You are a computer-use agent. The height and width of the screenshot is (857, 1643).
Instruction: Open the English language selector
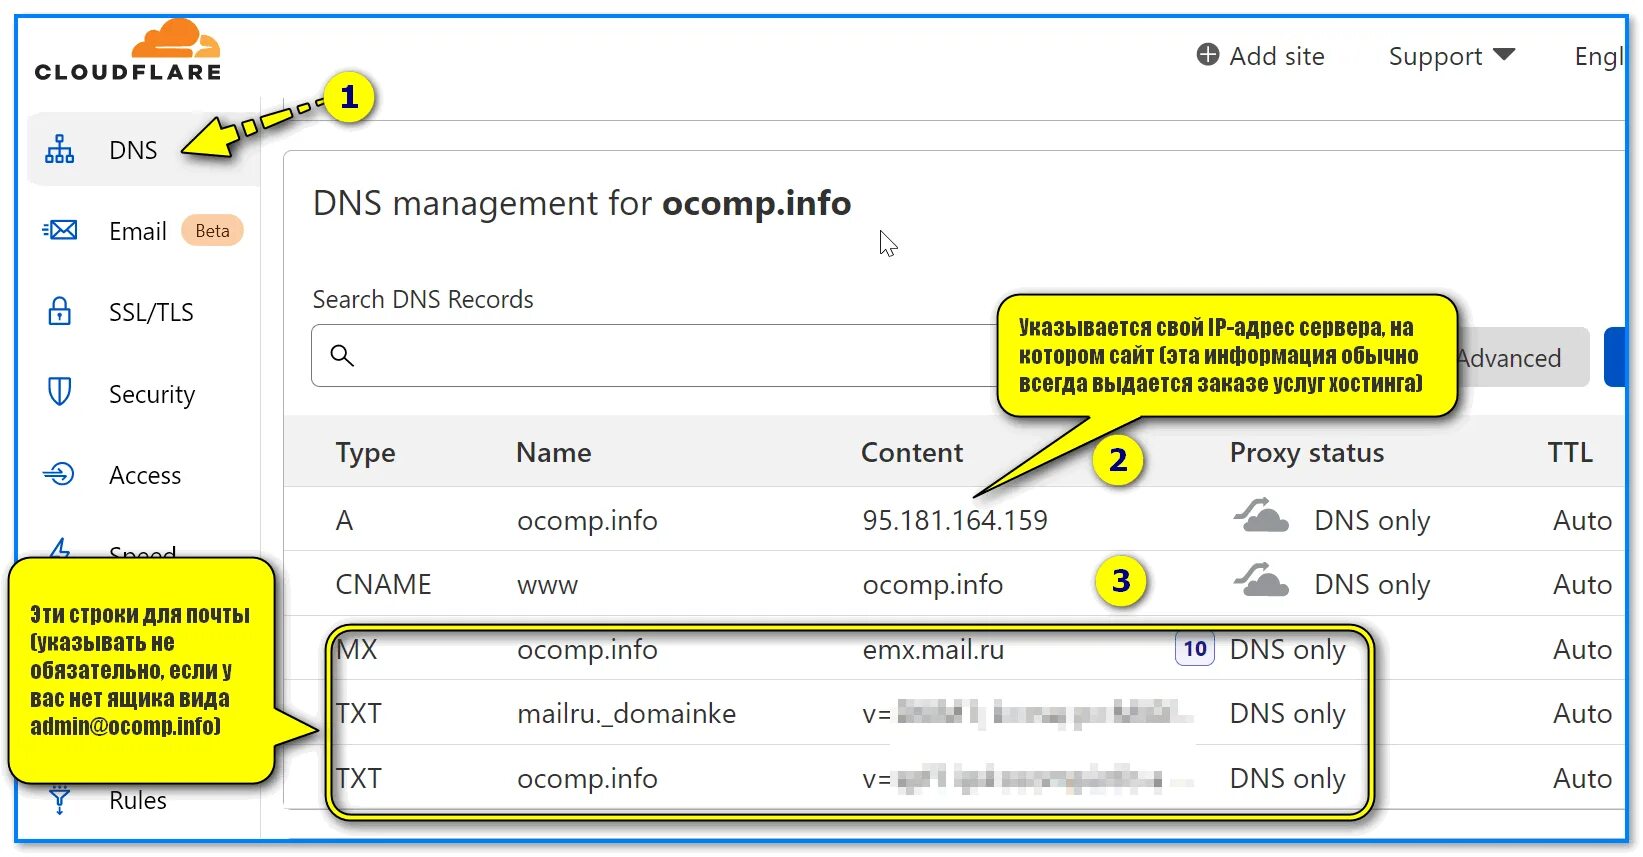click(x=1598, y=57)
